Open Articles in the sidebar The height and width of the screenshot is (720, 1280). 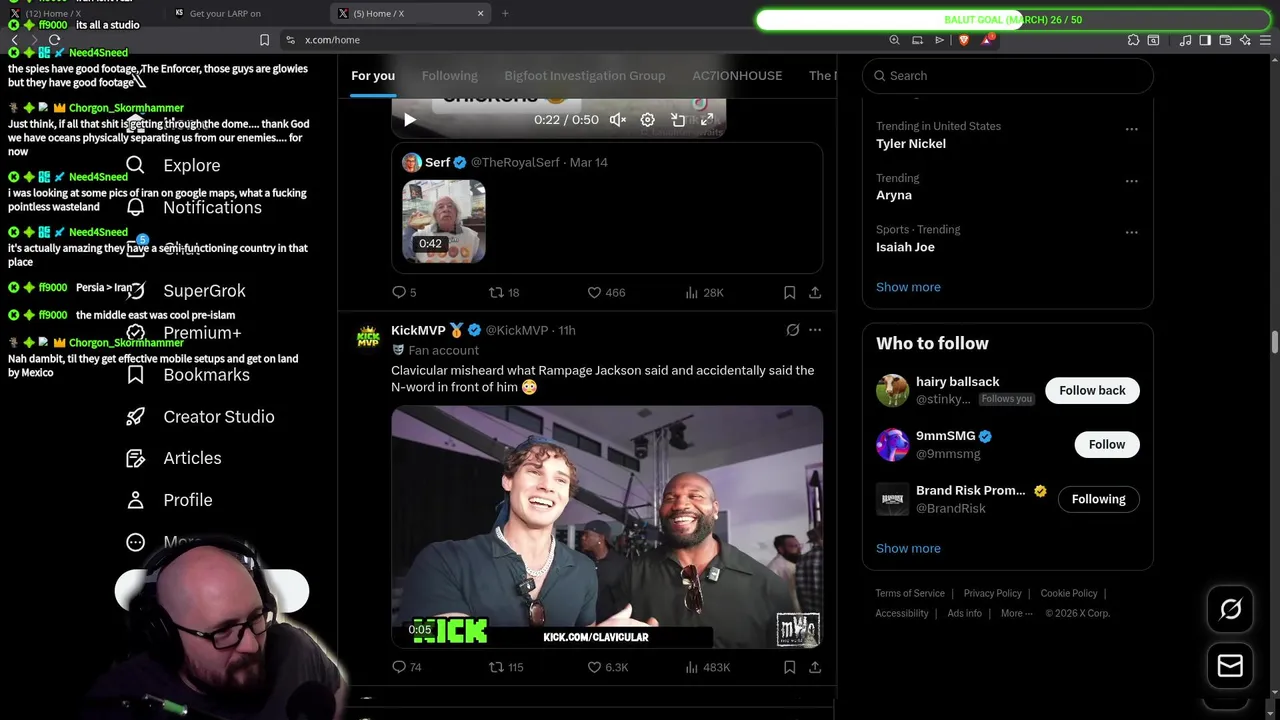(x=174, y=458)
